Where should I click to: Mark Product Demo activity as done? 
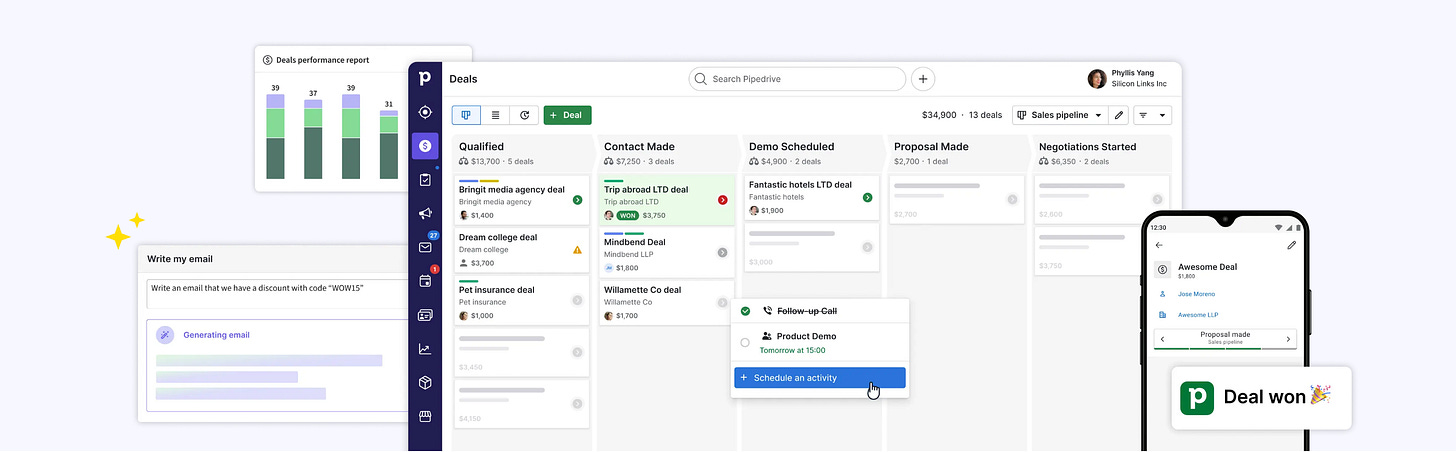click(745, 343)
